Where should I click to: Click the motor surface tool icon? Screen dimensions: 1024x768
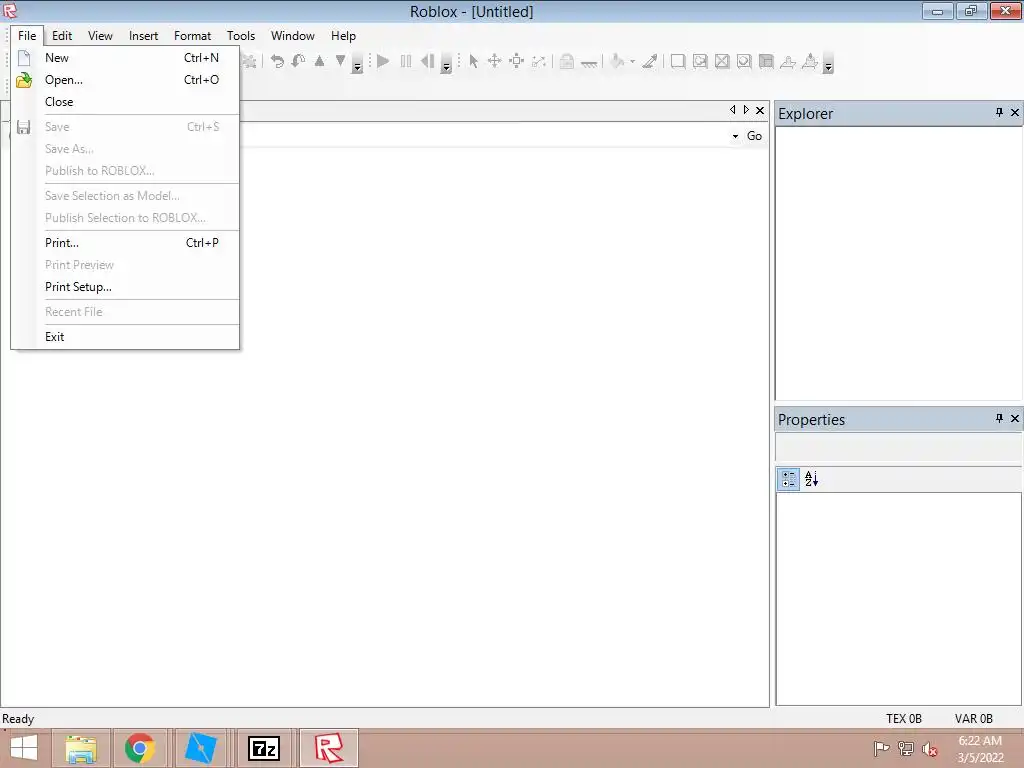[810, 61]
